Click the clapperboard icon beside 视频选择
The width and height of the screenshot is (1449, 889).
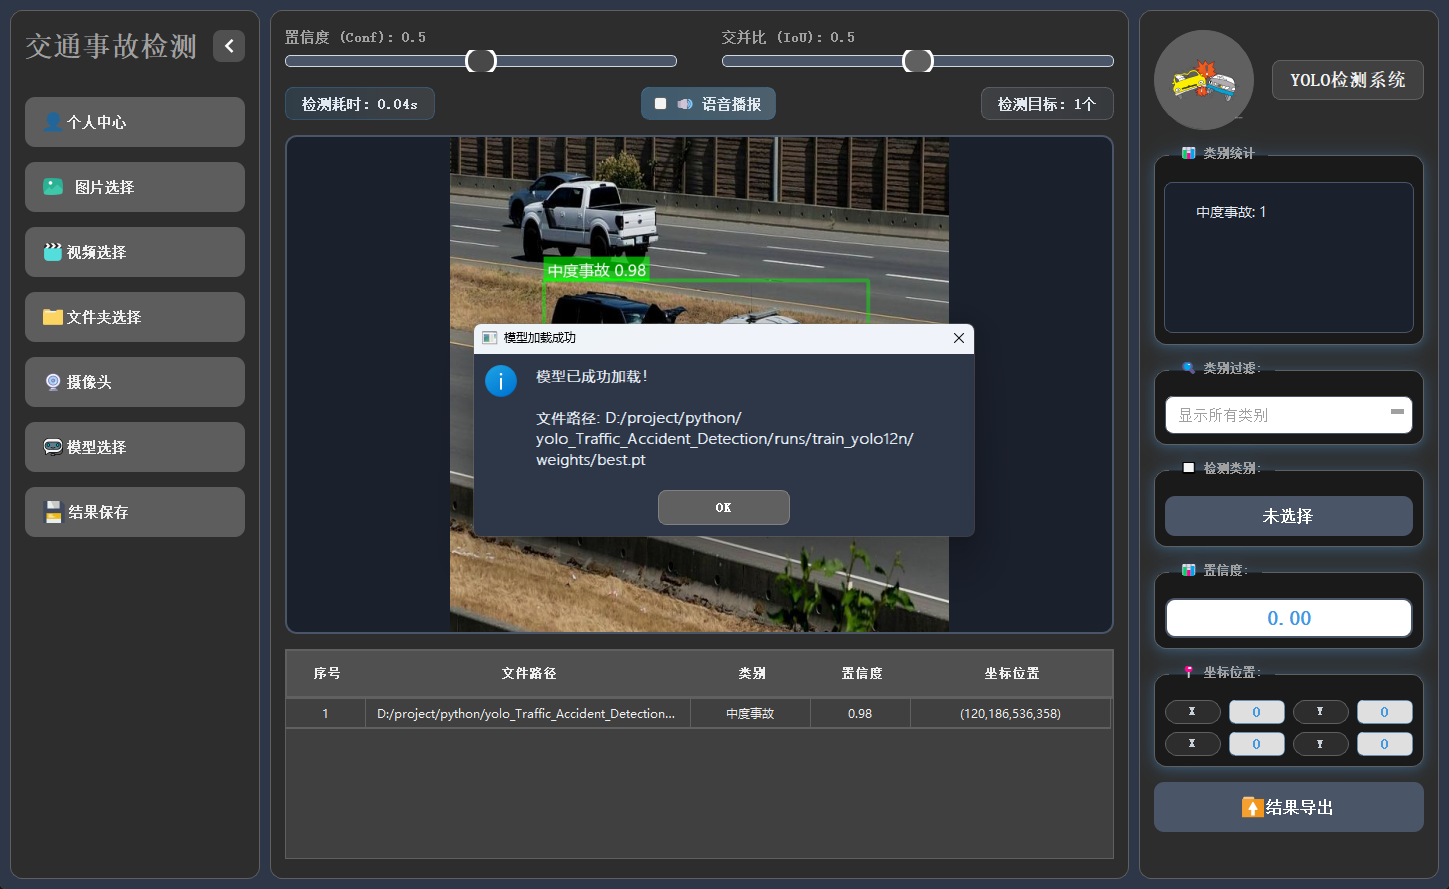tap(53, 252)
